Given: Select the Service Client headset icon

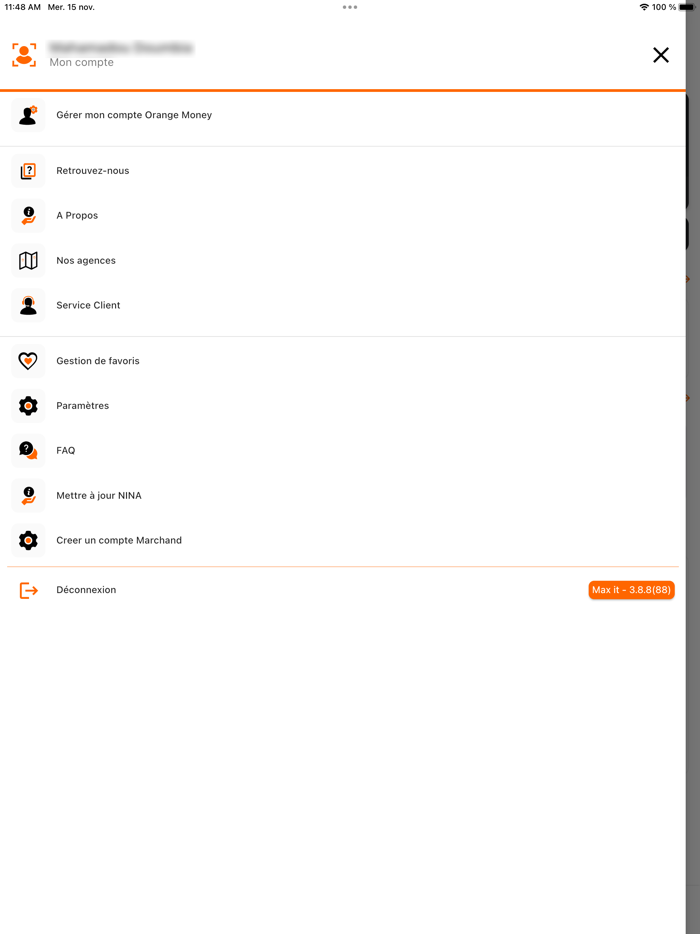Looking at the screenshot, I should coord(28,305).
